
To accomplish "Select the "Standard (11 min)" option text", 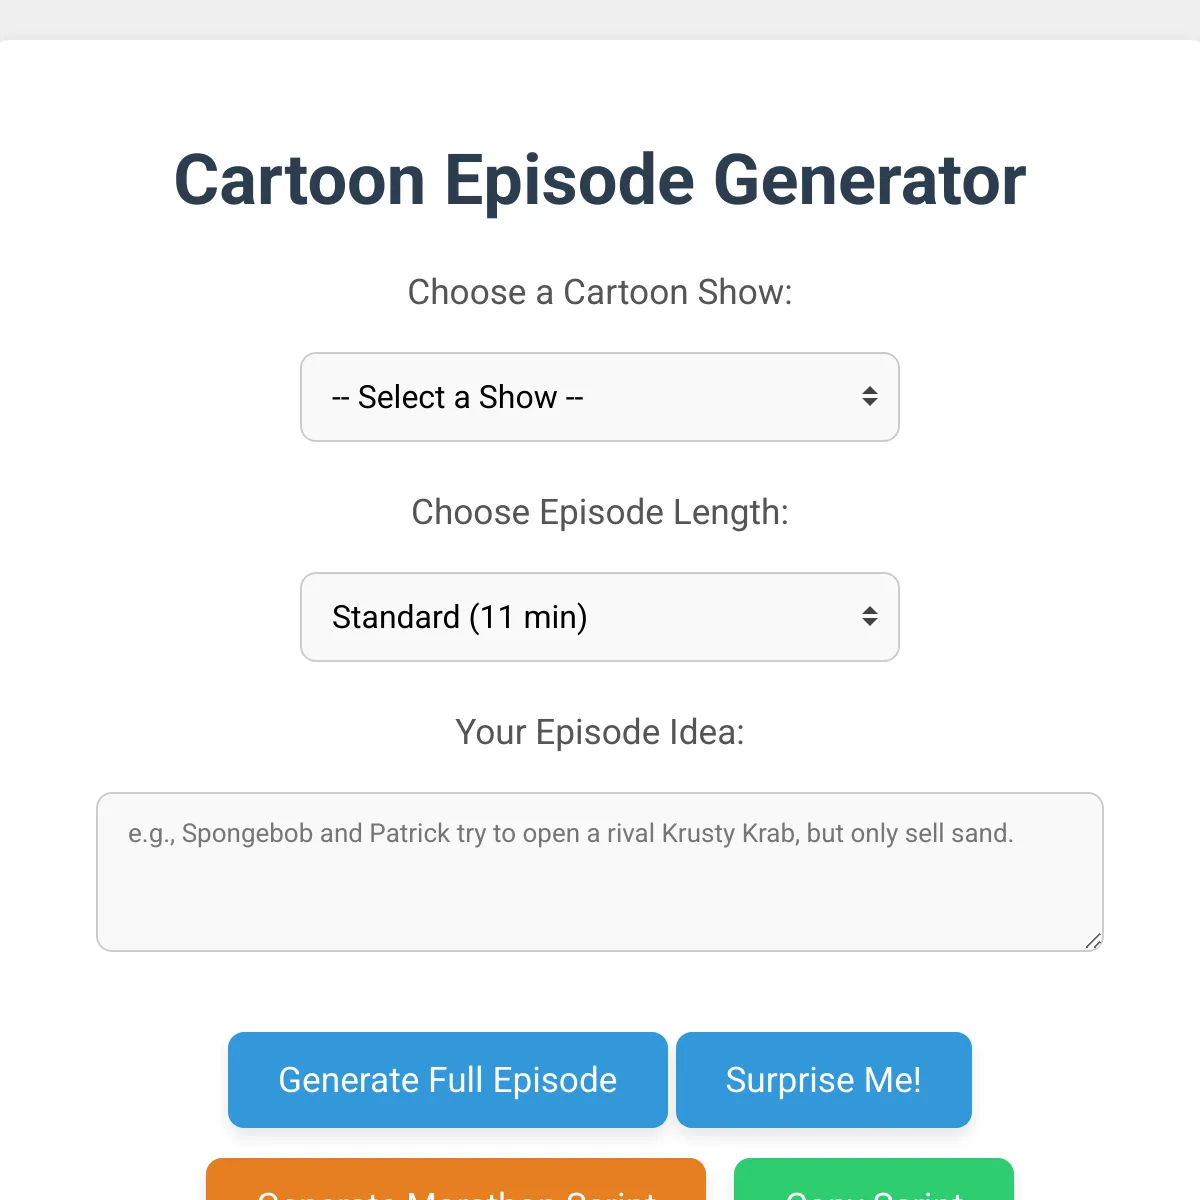I will click(x=460, y=617).
